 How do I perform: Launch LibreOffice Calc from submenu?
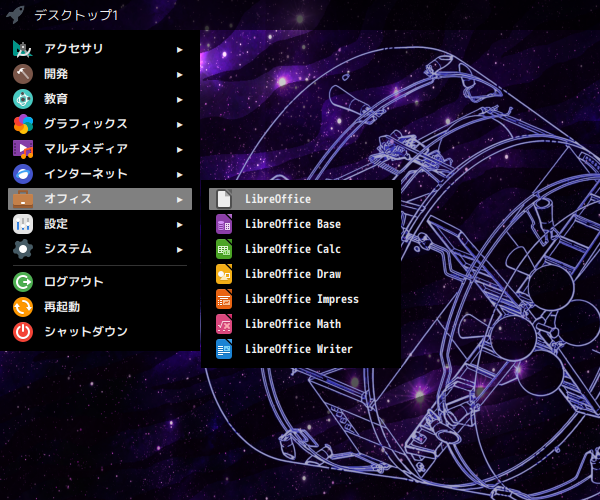(301, 249)
